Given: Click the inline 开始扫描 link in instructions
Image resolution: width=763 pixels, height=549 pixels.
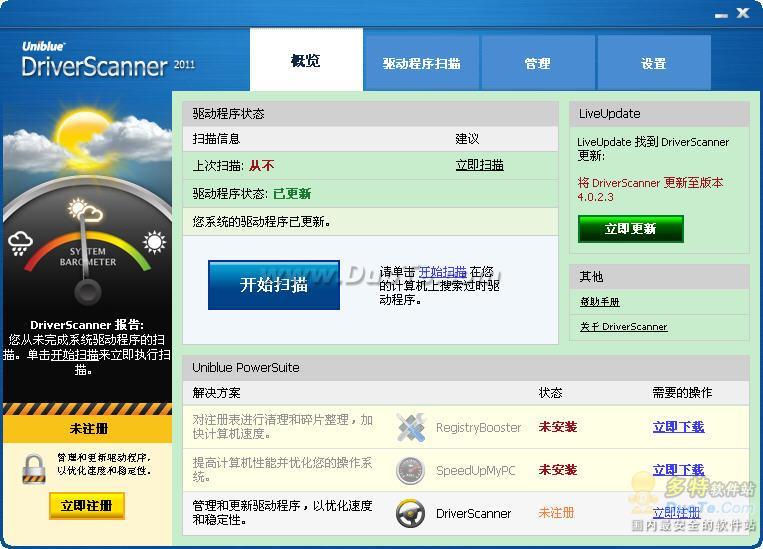Looking at the screenshot, I should [x=442, y=272].
